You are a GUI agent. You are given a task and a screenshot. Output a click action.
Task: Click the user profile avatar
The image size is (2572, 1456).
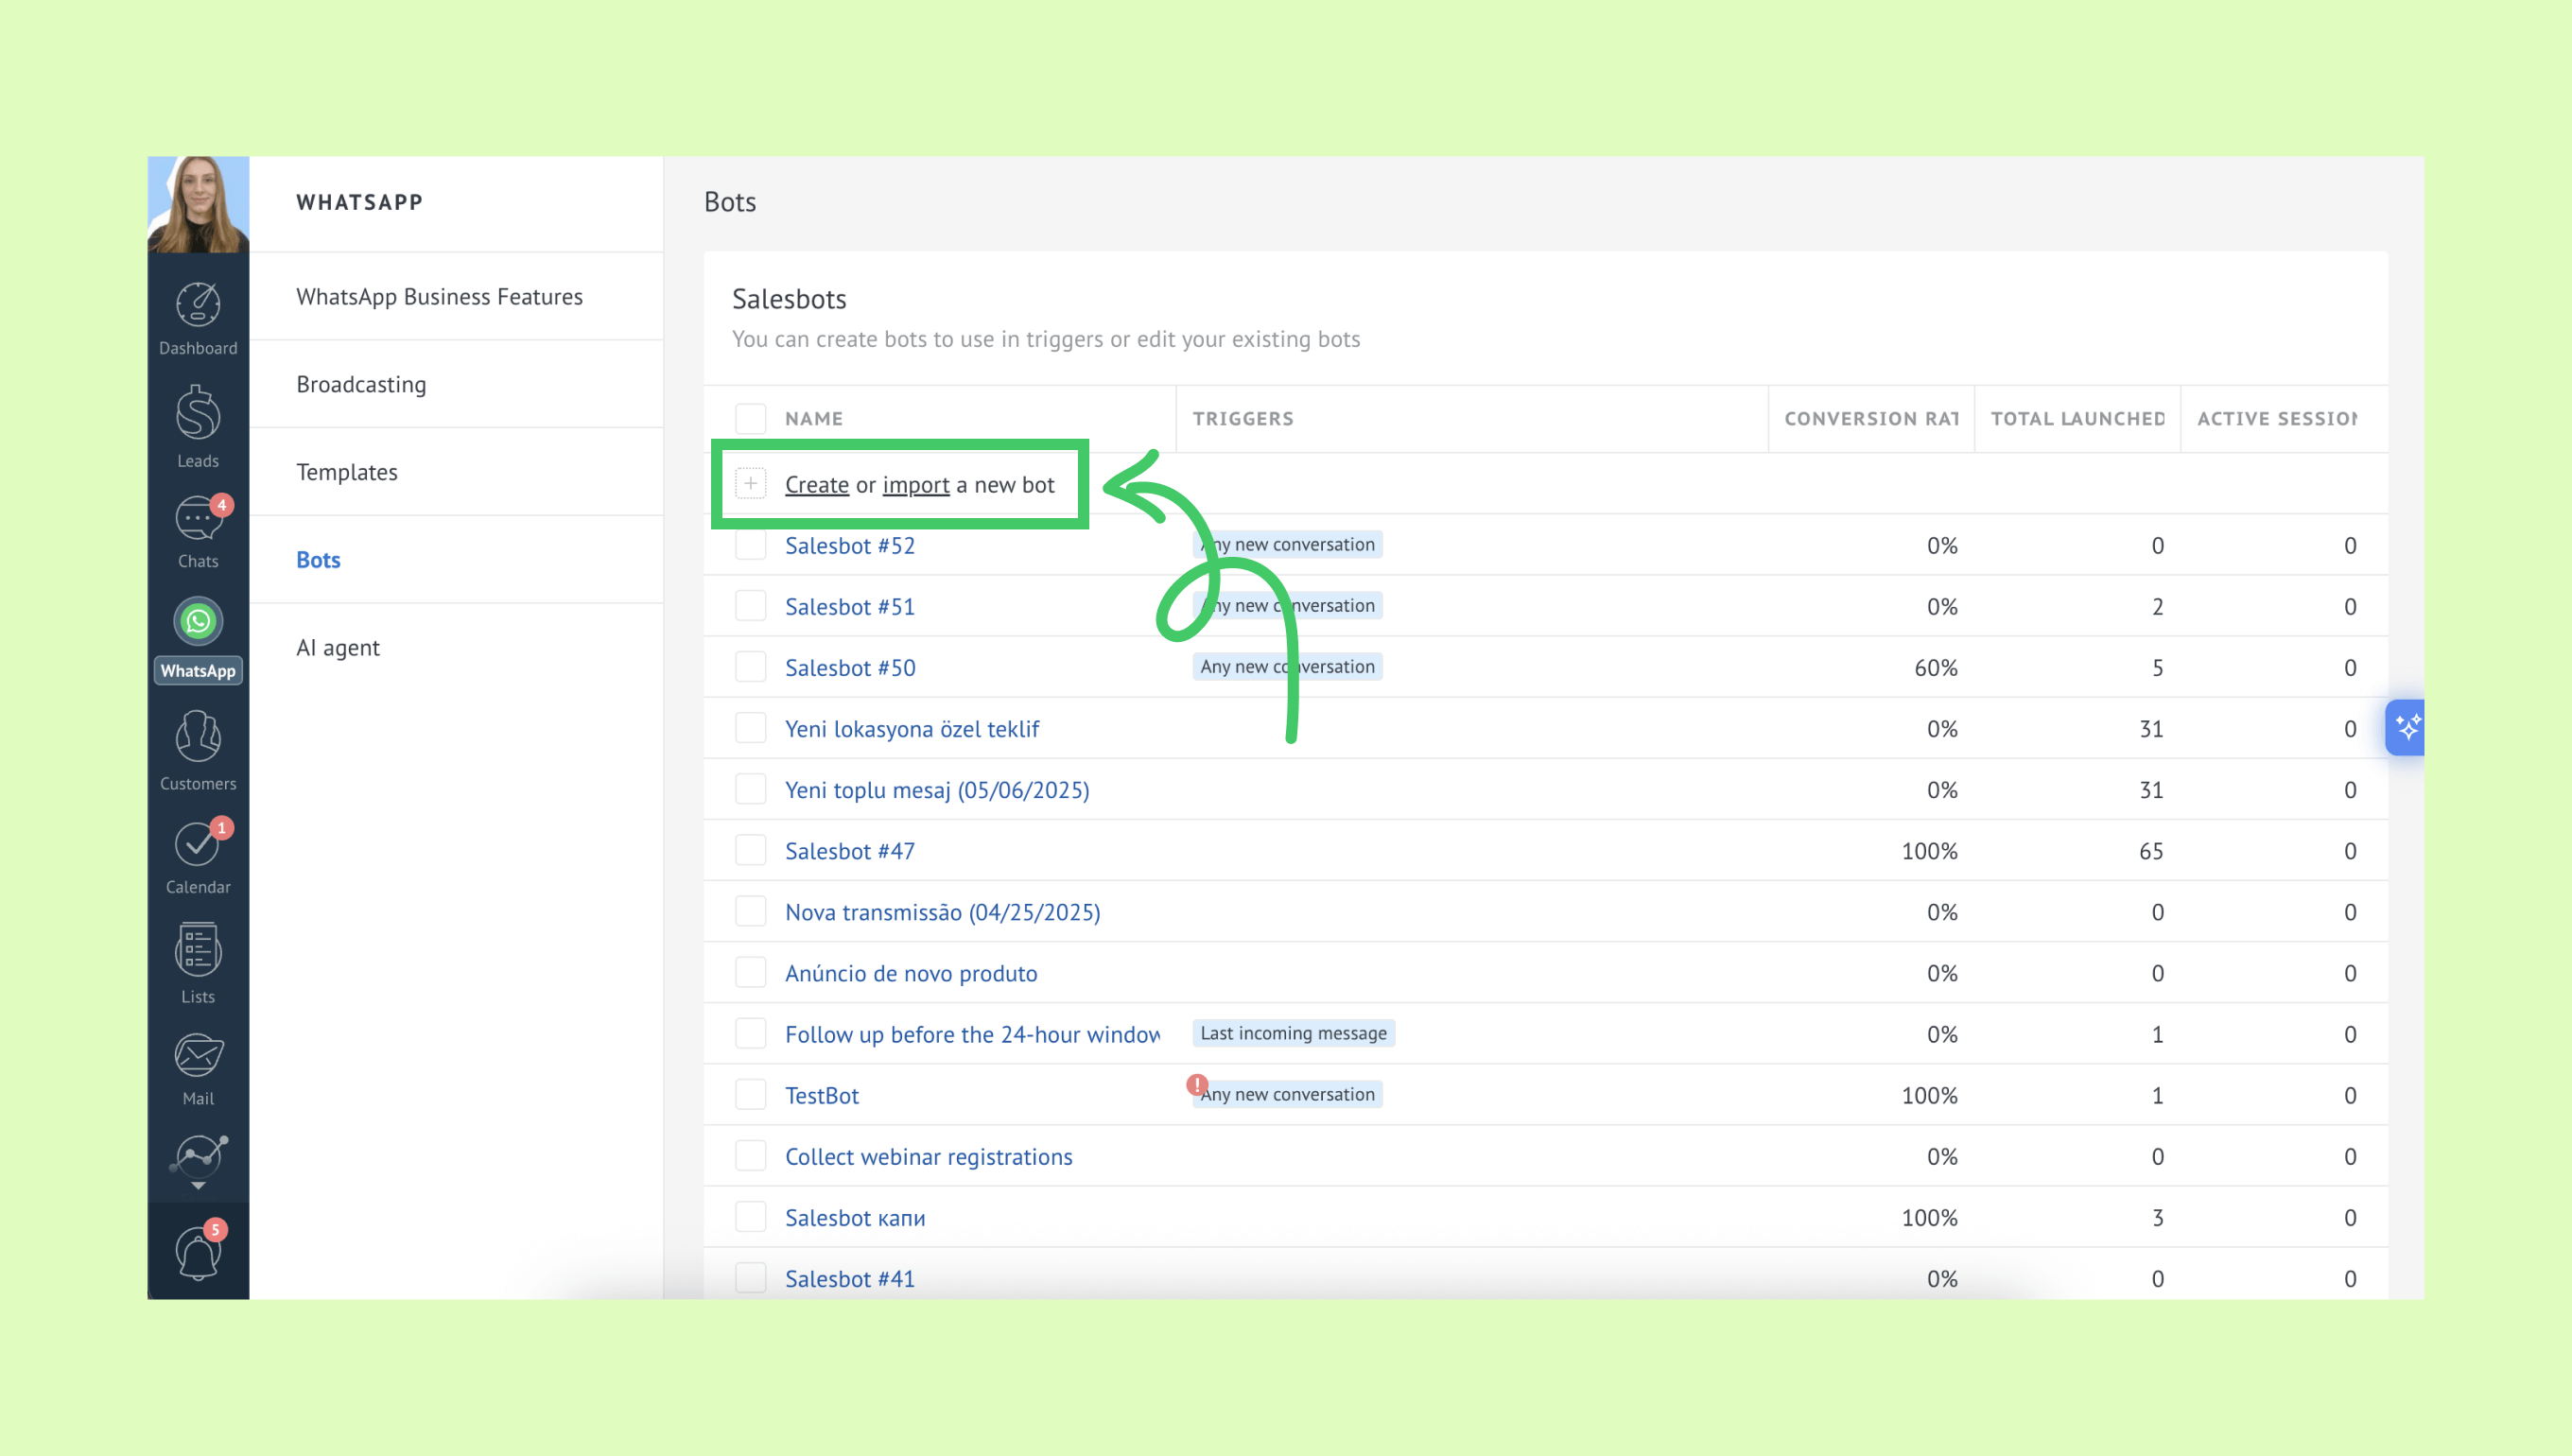[198, 204]
